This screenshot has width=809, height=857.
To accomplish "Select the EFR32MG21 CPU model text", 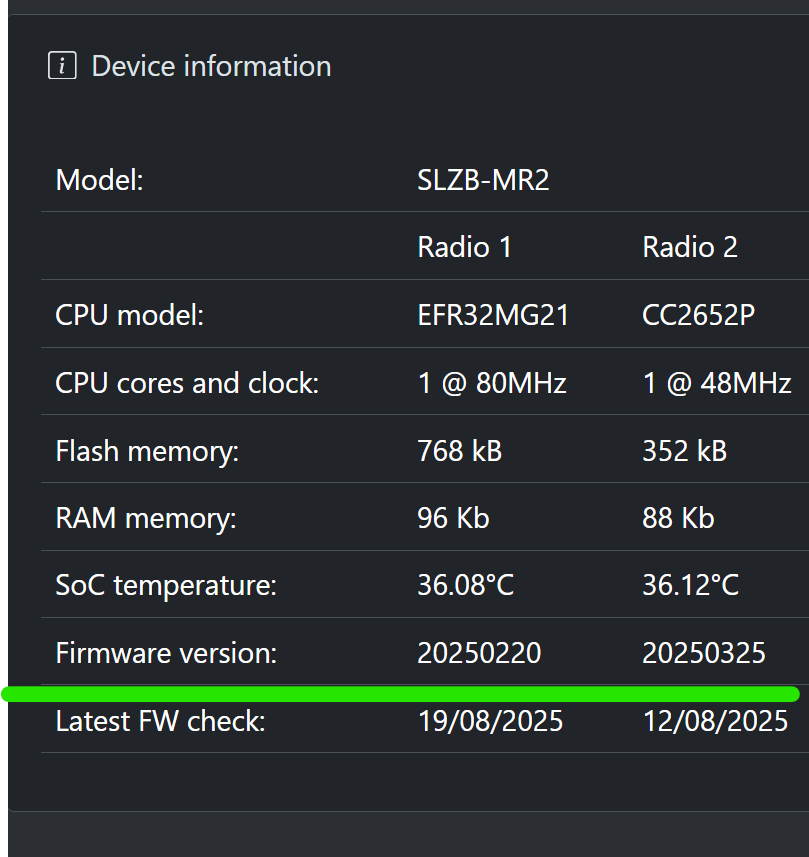I will (x=493, y=315).
